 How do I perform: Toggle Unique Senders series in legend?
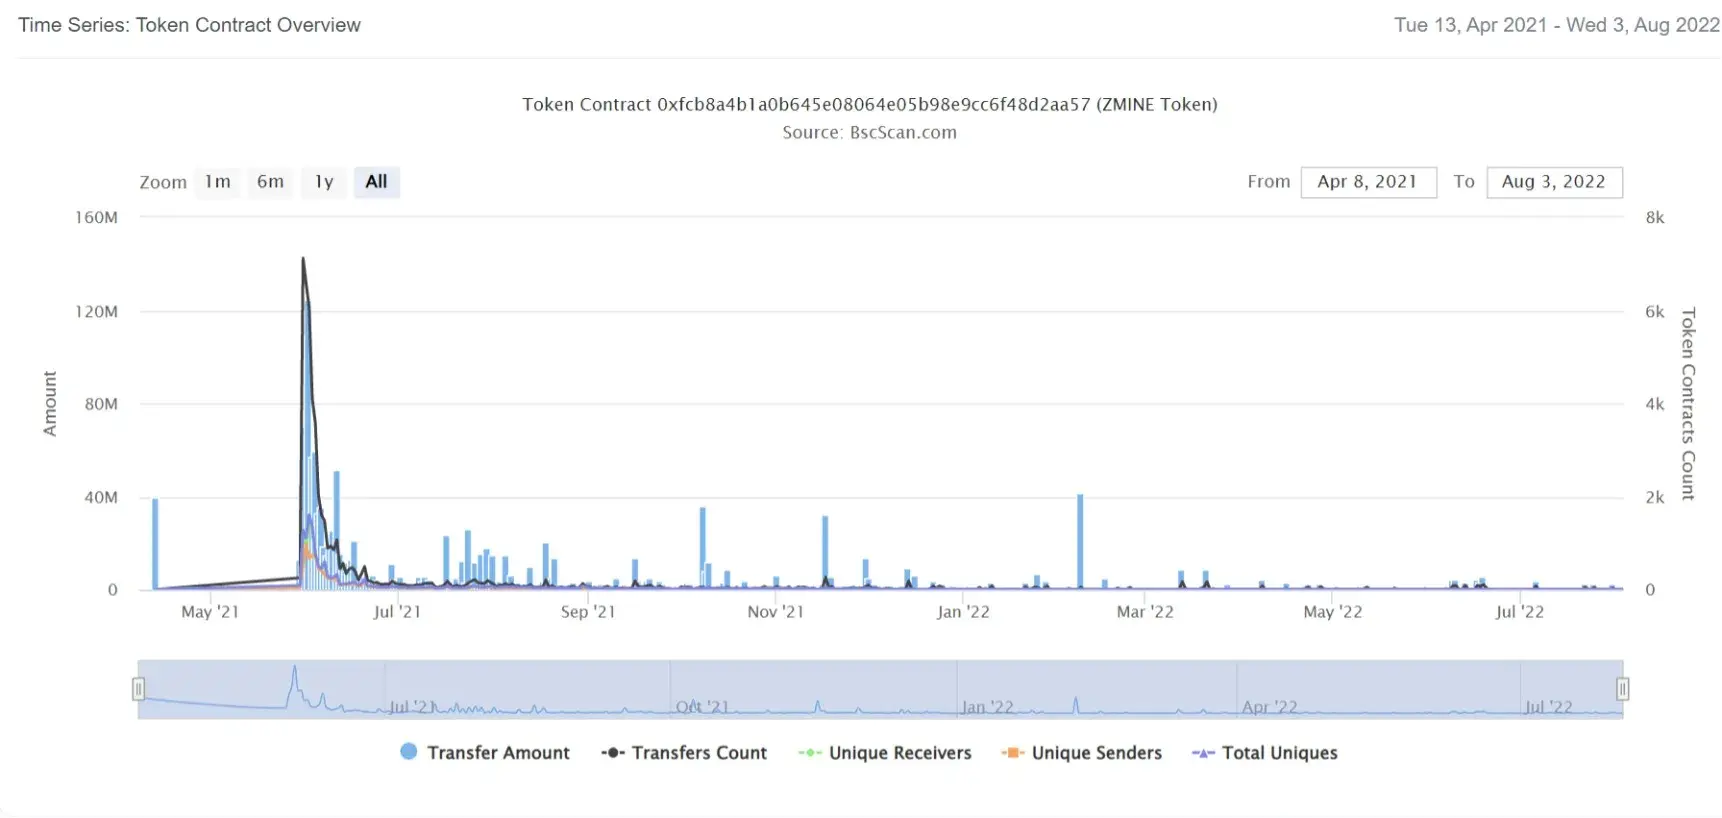tap(1082, 753)
